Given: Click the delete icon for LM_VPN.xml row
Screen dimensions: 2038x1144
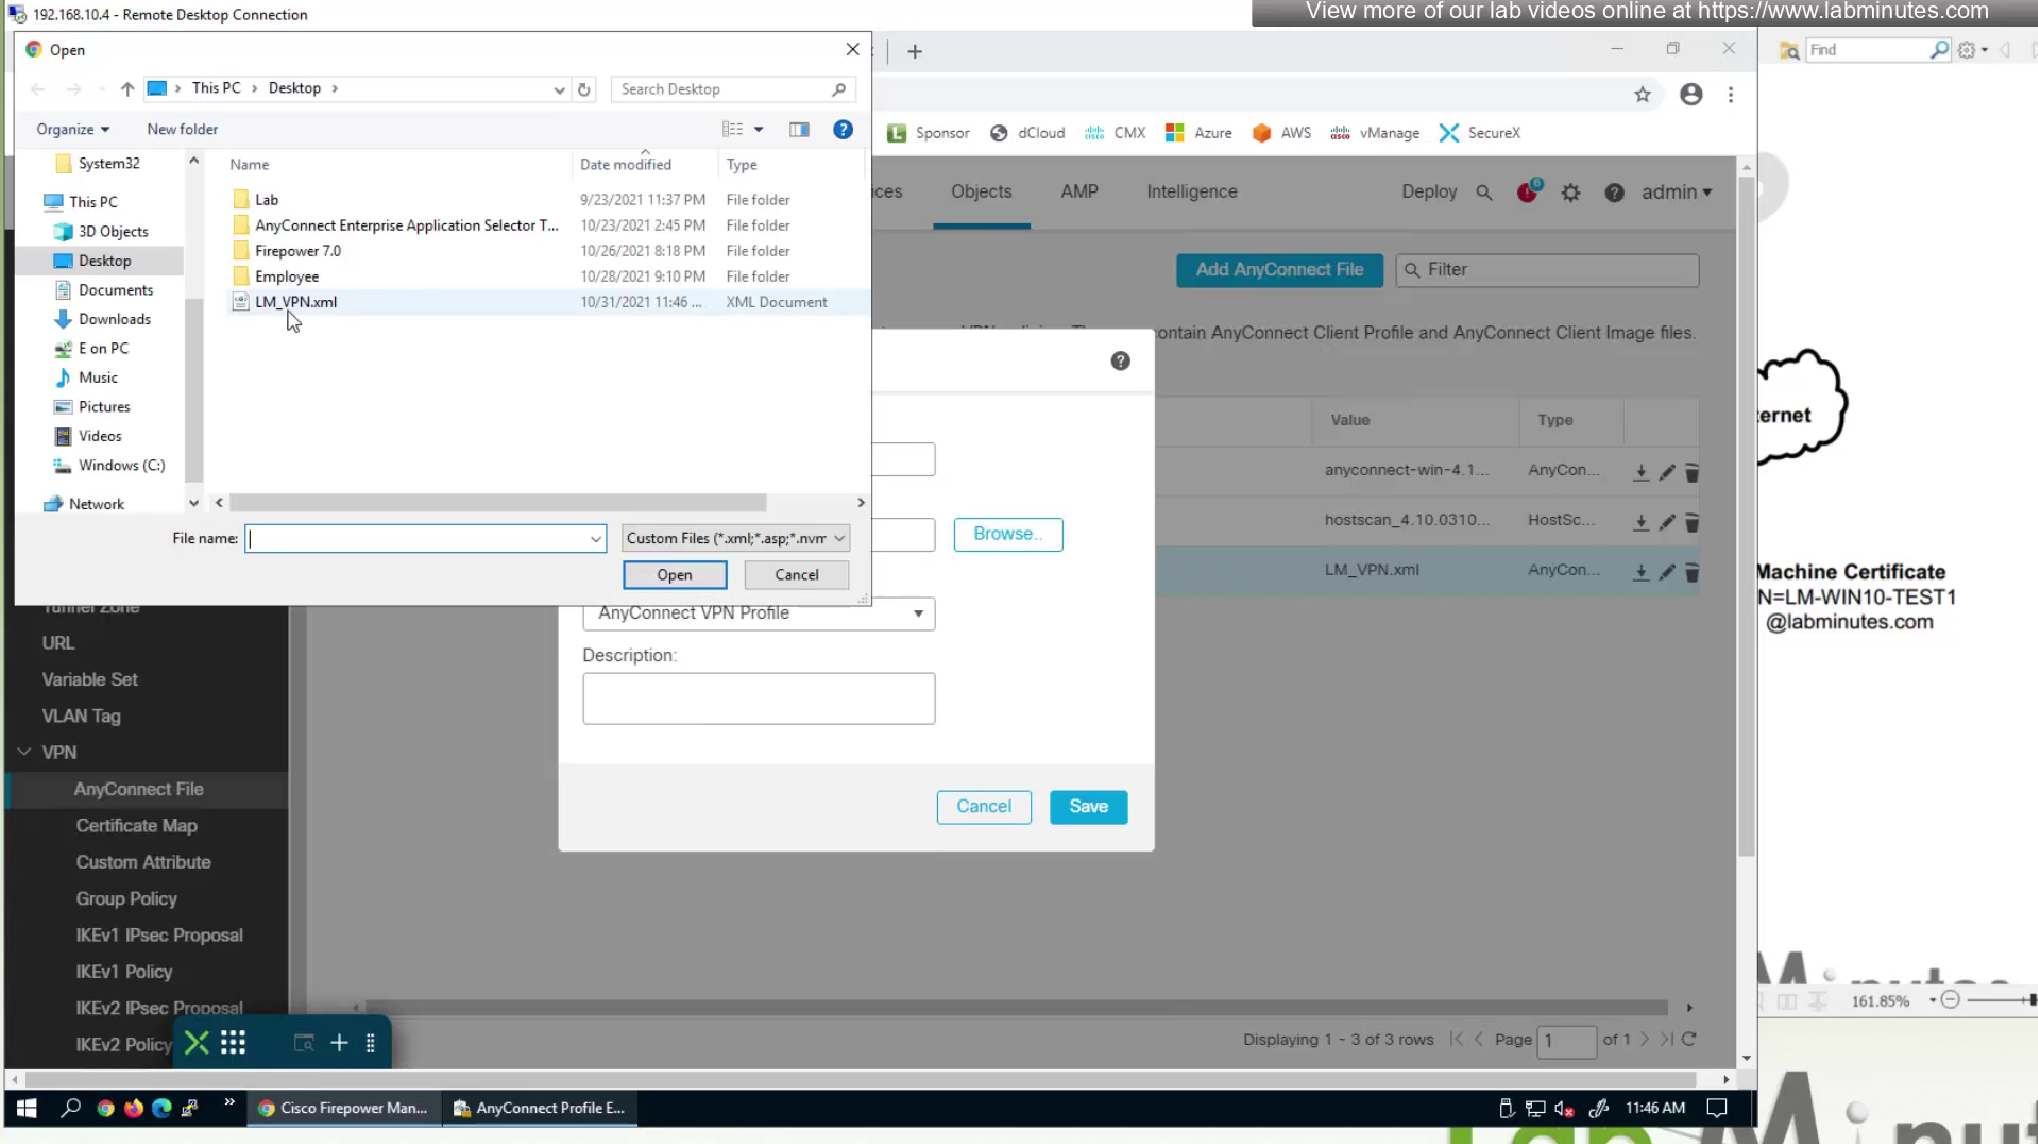Looking at the screenshot, I should click(1692, 572).
